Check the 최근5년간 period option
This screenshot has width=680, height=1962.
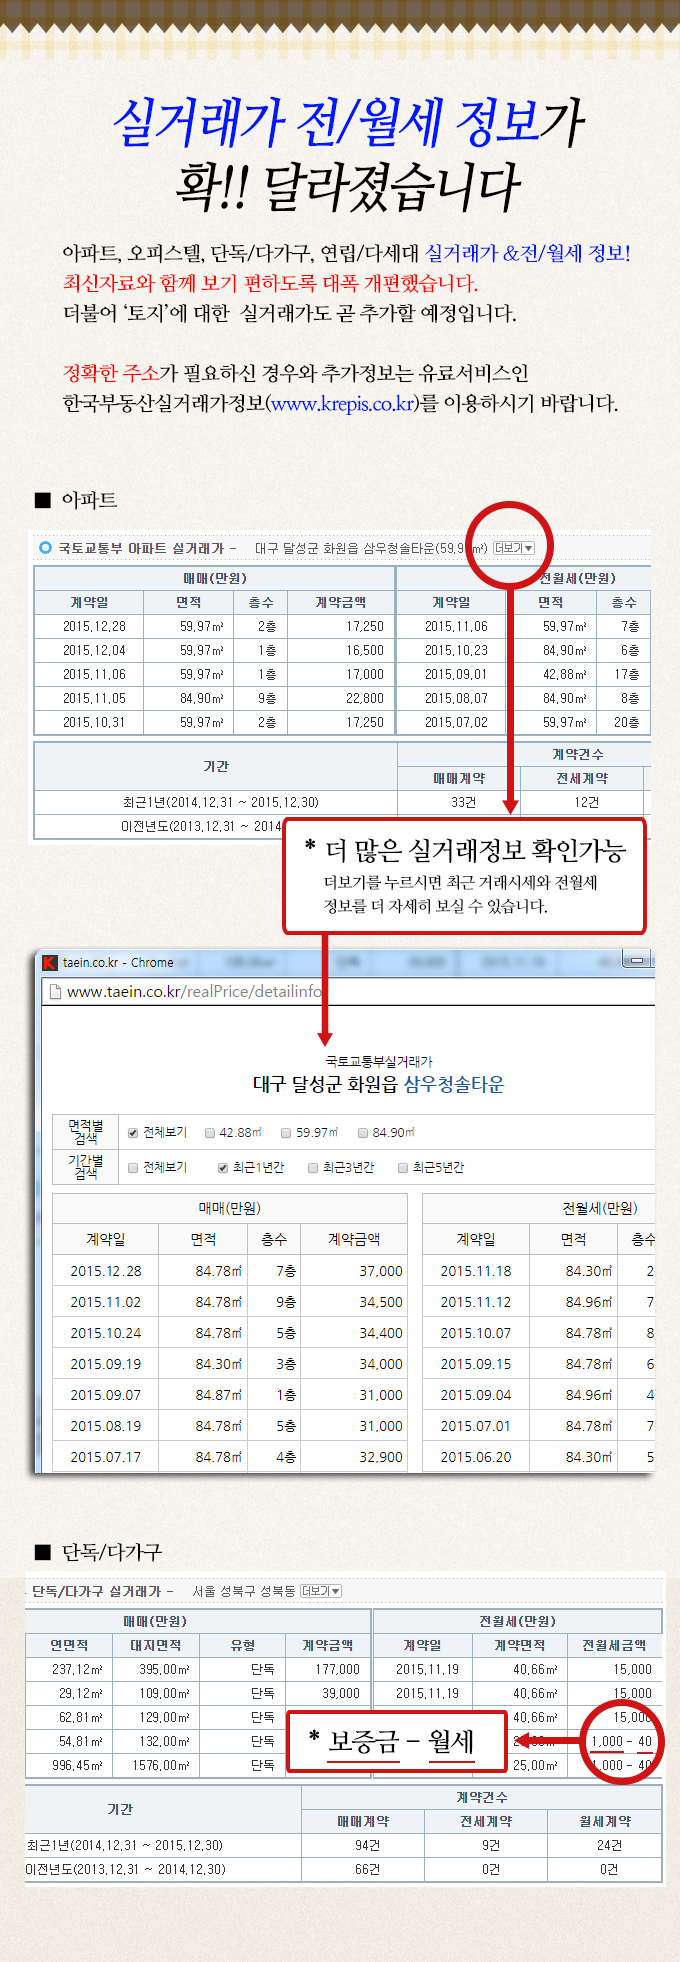click(x=403, y=1167)
